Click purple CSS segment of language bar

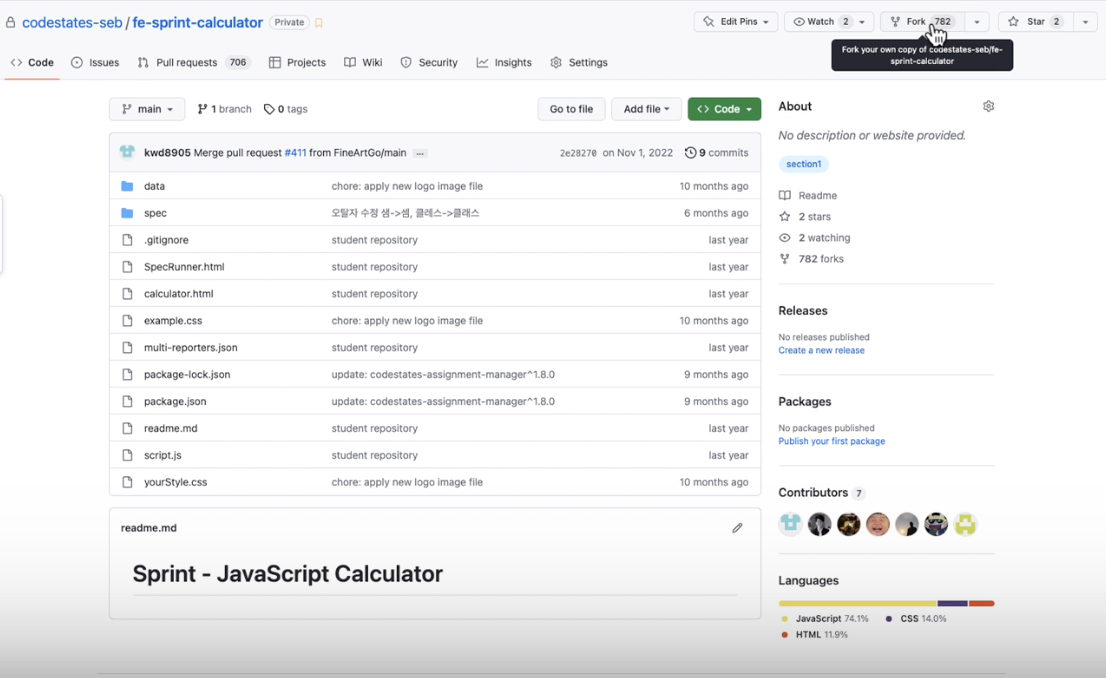(952, 603)
